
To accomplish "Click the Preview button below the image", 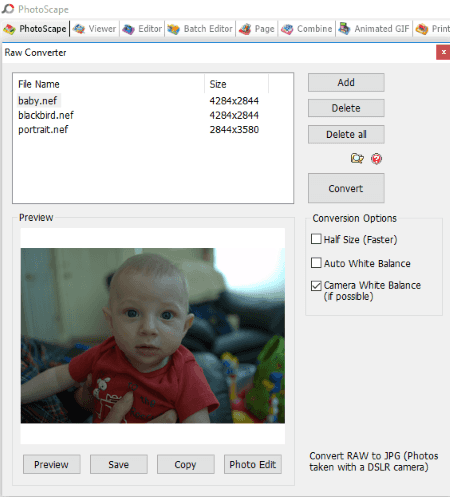I will tap(52, 464).
